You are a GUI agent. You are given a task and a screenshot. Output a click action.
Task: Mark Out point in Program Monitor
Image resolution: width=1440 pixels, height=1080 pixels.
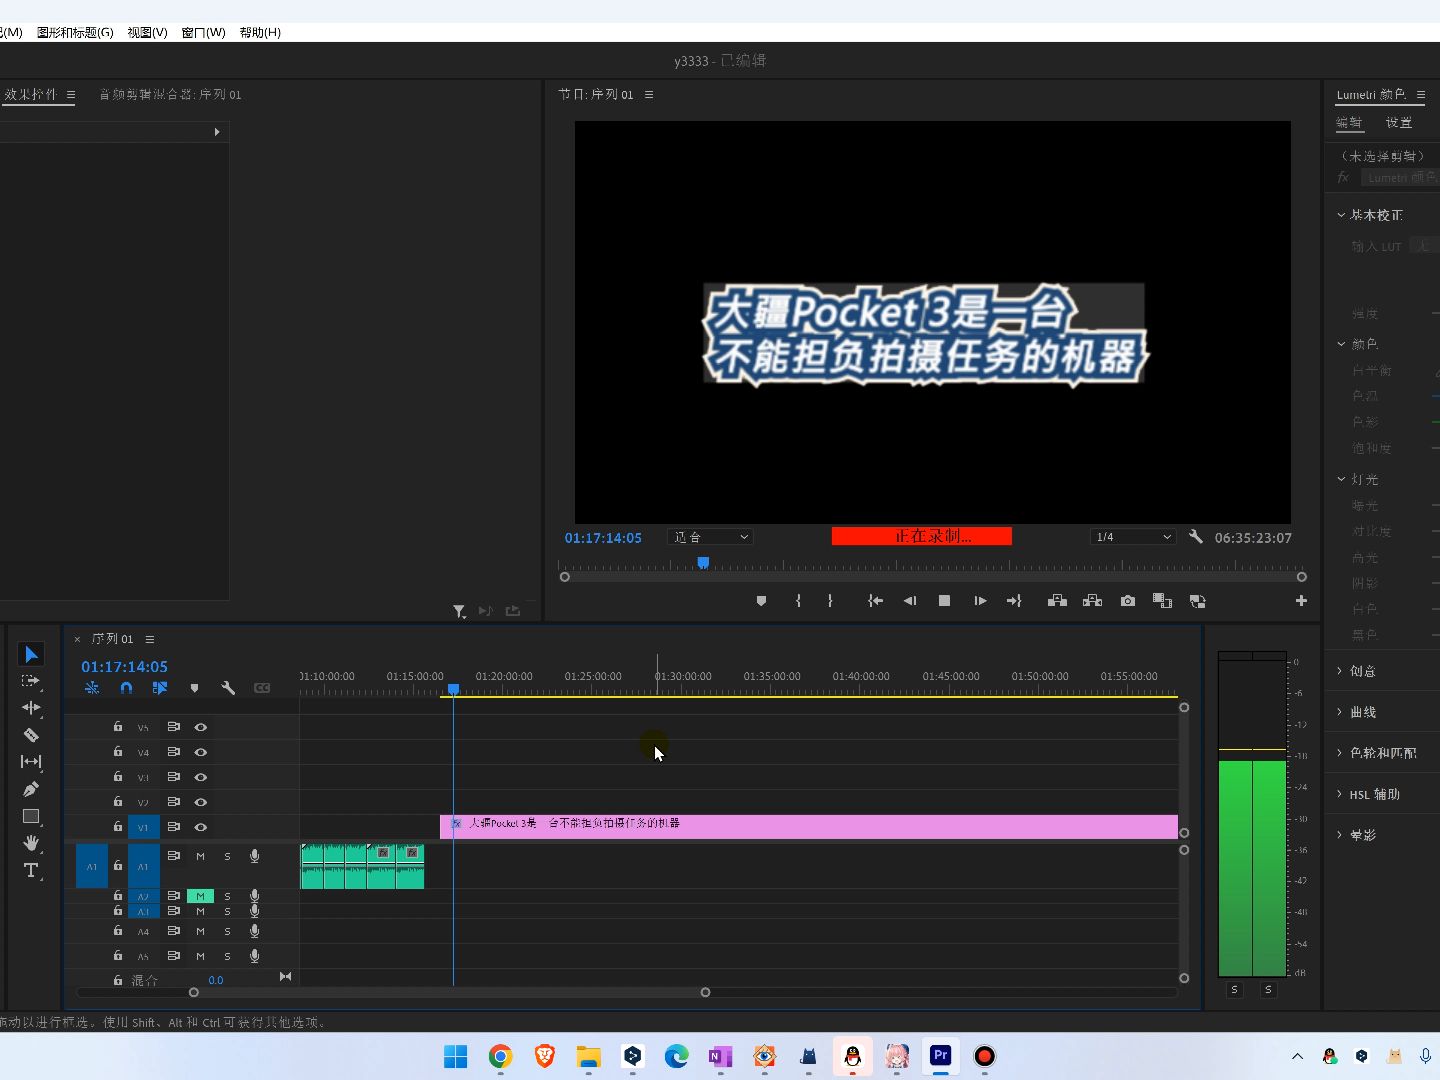tap(830, 601)
